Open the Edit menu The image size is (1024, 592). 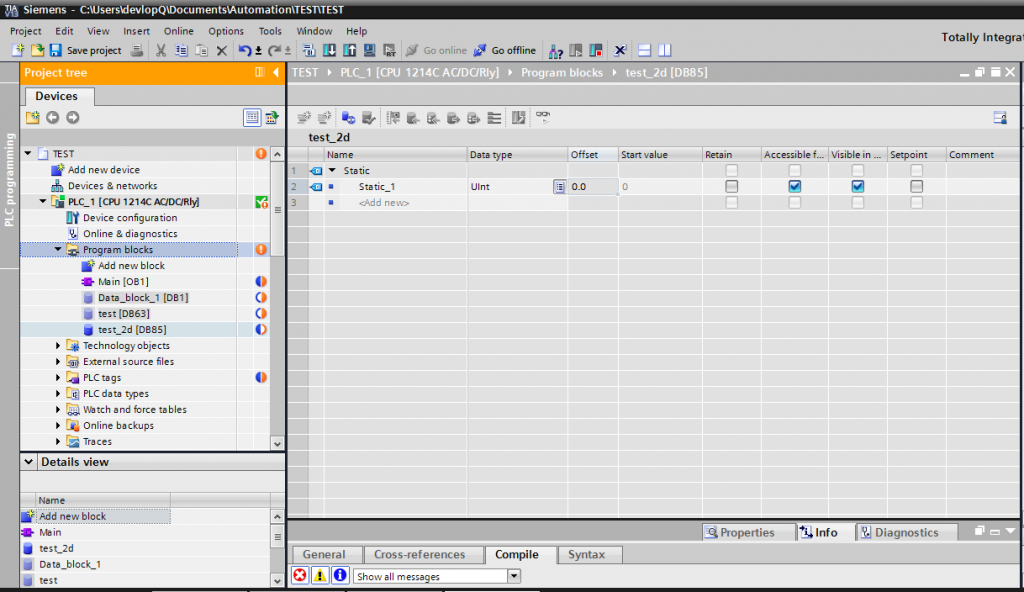click(64, 31)
